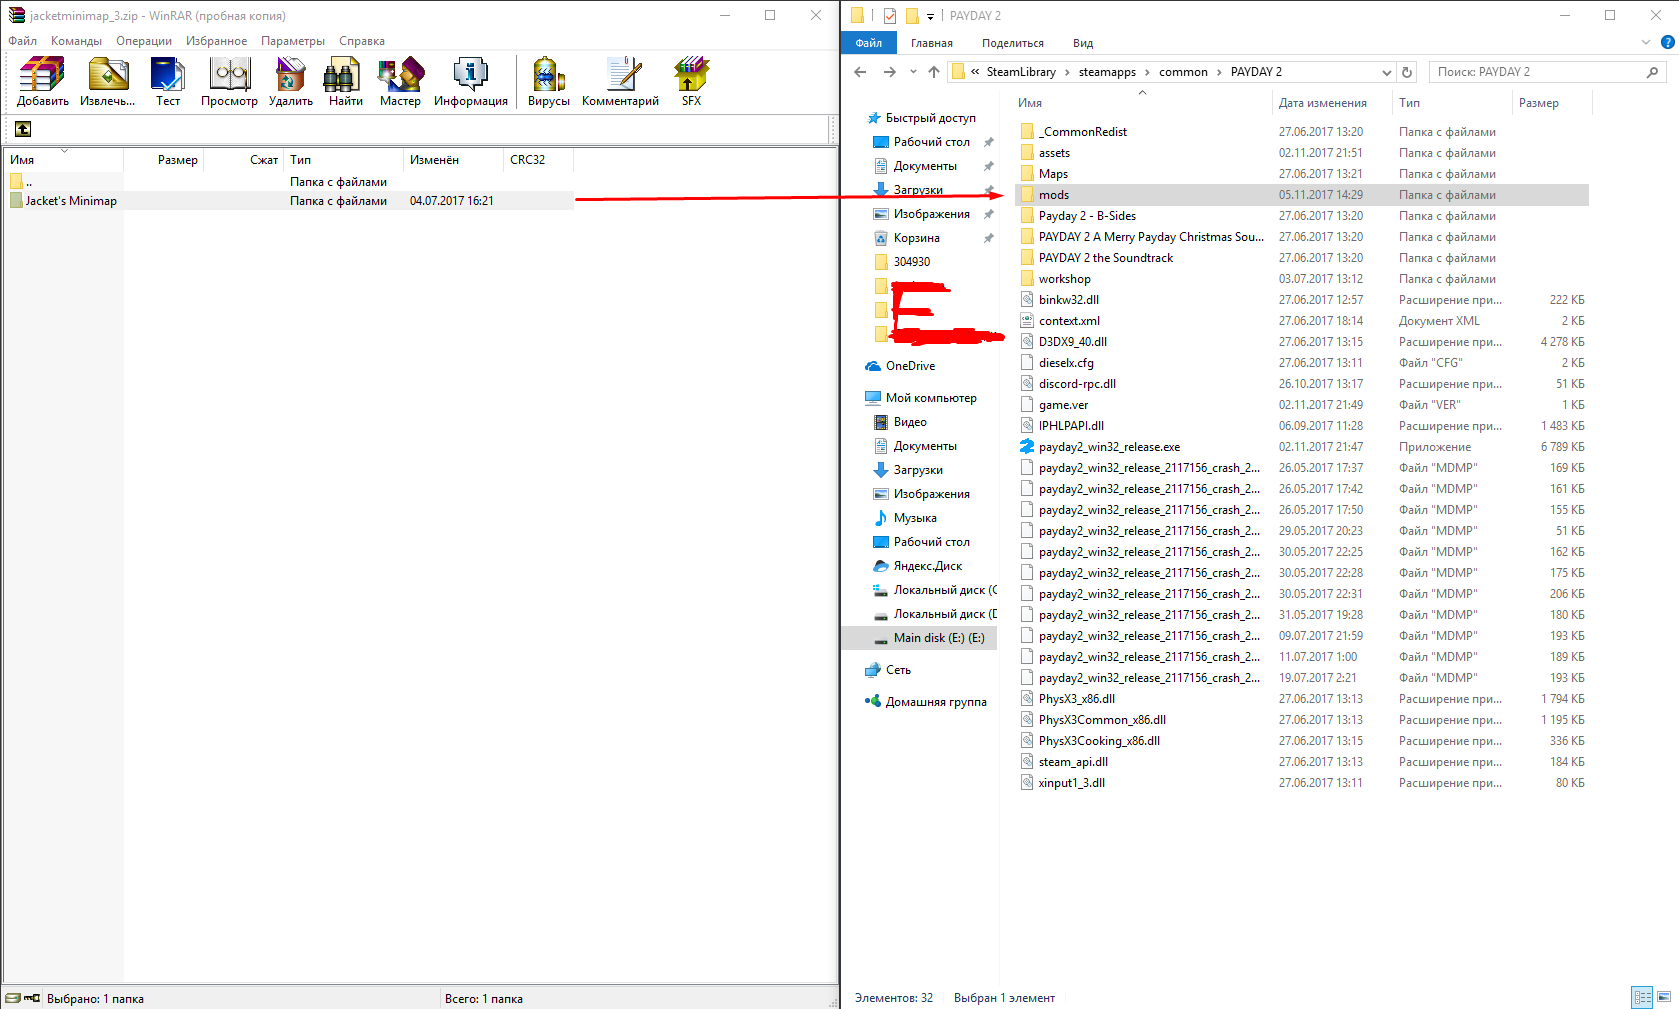The height and width of the screenshot is (1009, 1679).
Task: Open WinRAR Избранное menu
Action: pyautogui.click(x=216, y=41)
